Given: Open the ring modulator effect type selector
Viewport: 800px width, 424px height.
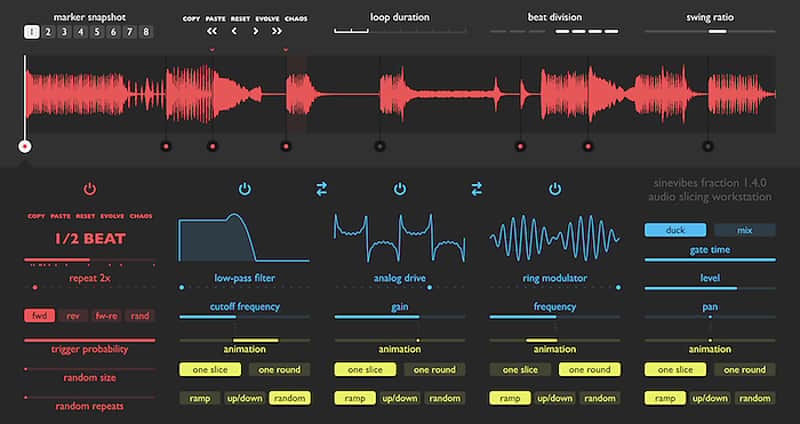Looking at the screenshot, I should (x=555, y=278).
